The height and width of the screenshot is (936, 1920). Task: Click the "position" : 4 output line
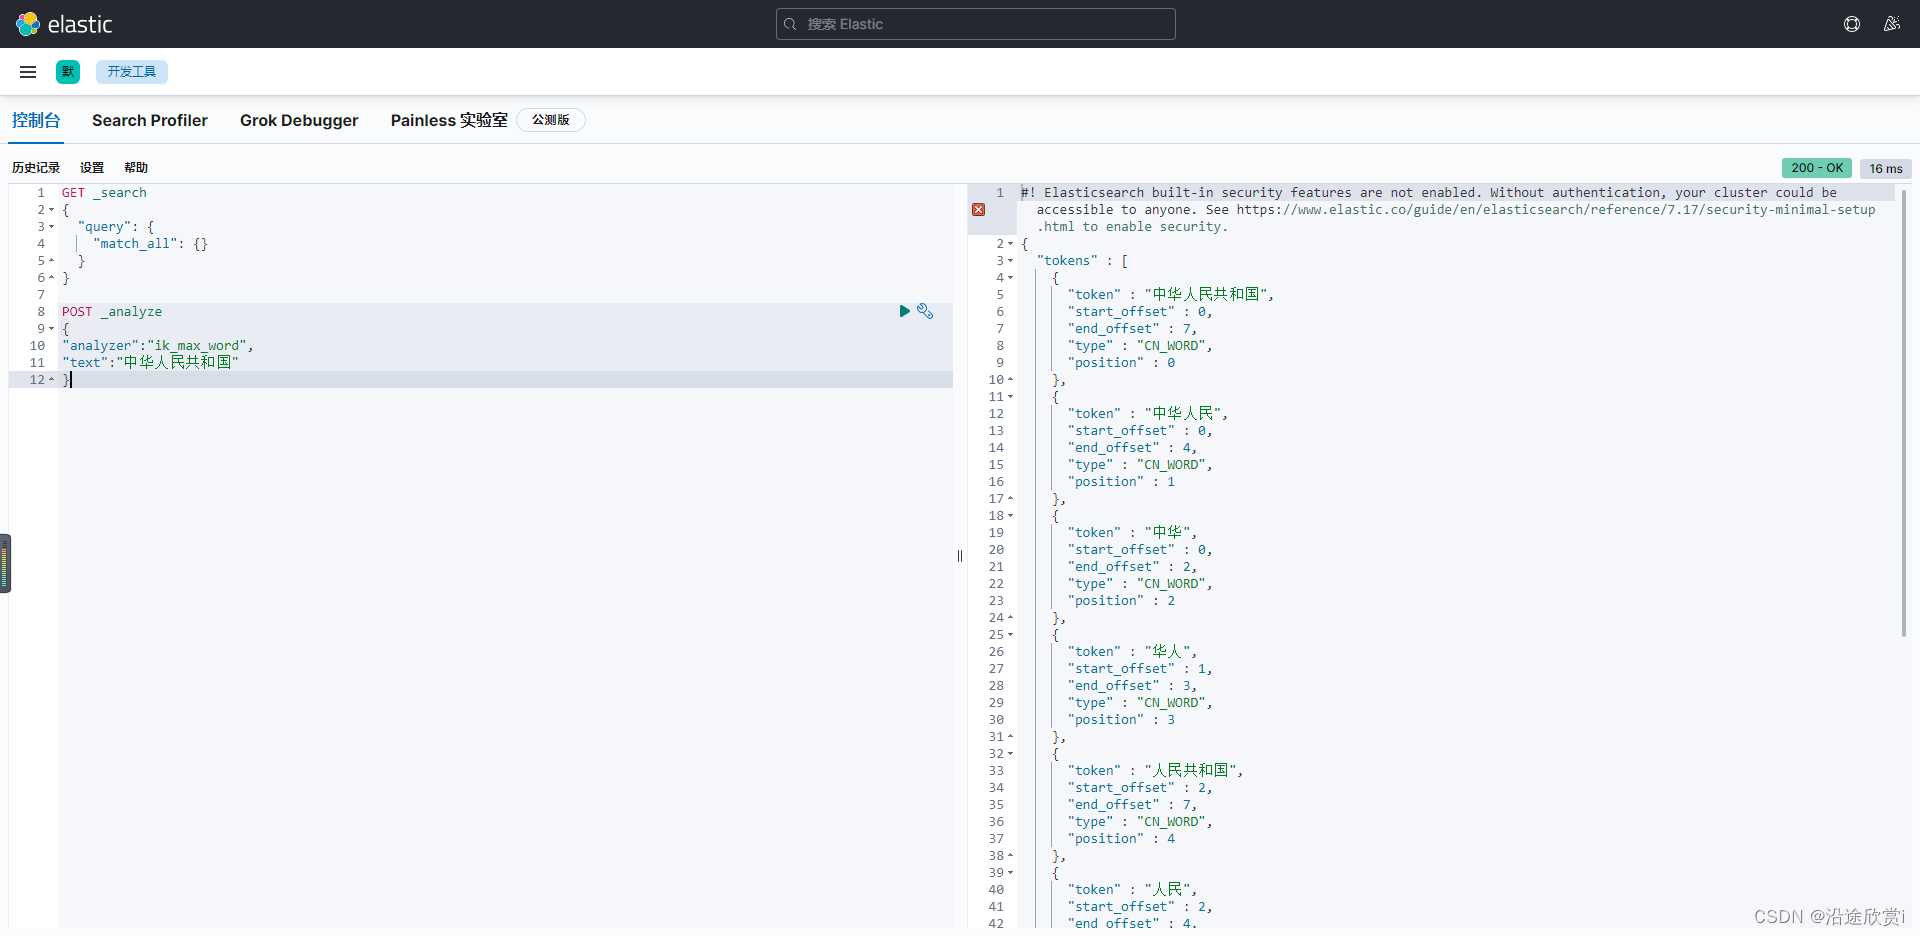coord(1121,839)
